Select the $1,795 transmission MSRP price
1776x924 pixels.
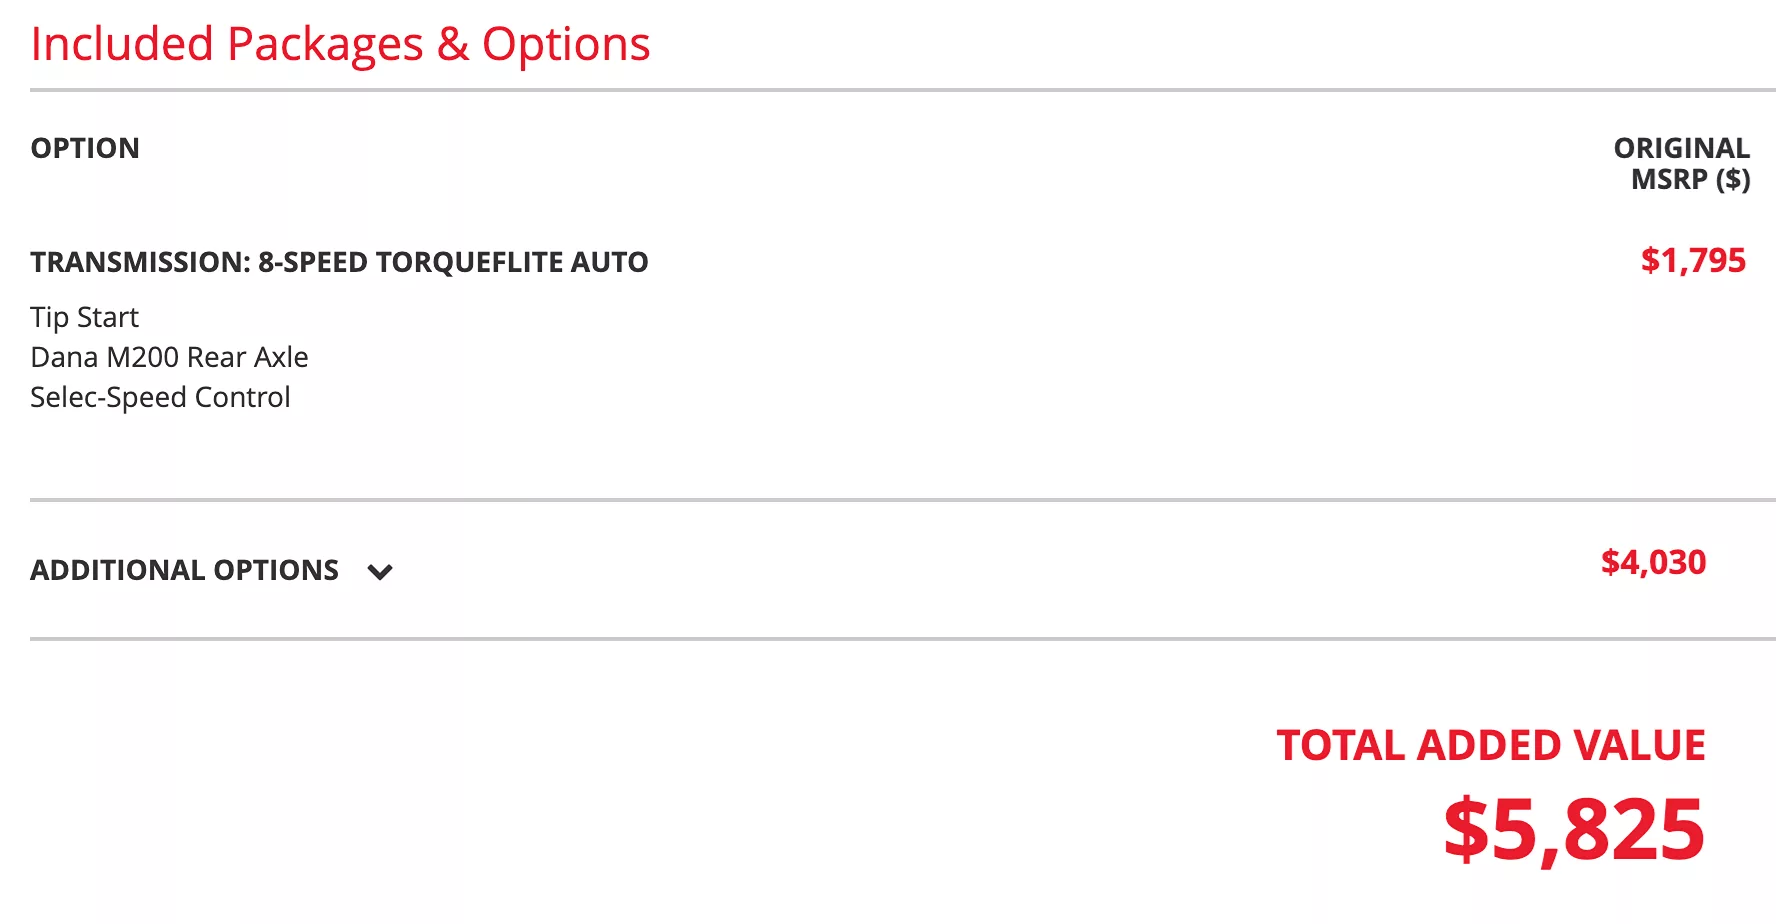coord(1693,260)
